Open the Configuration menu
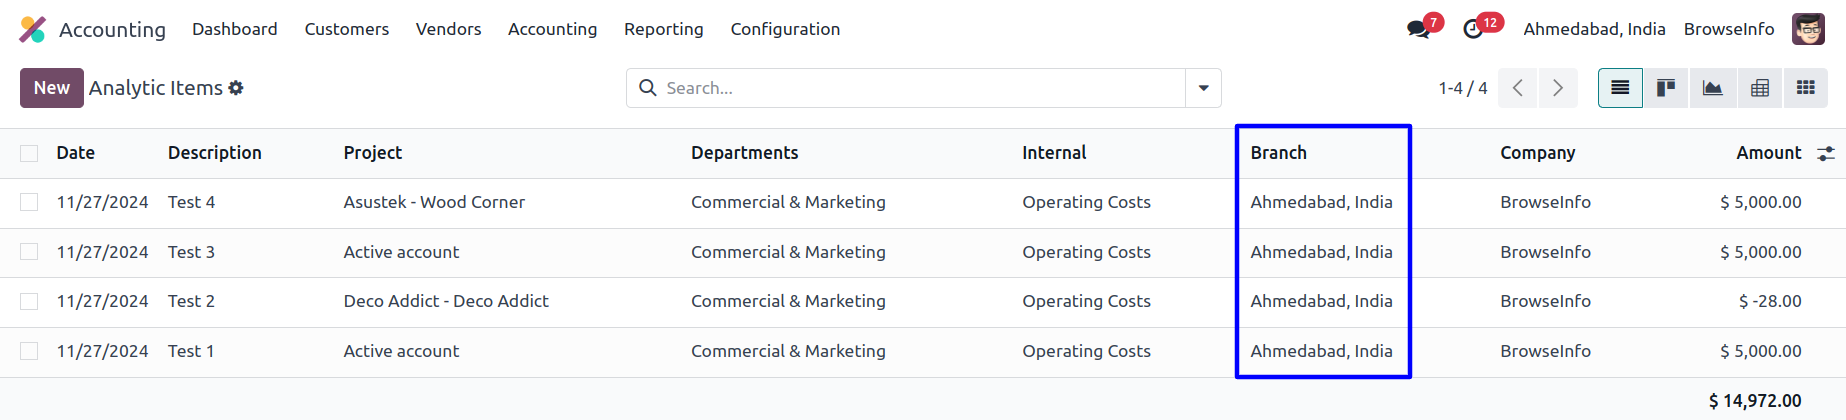The width and height of the screenshot is (1846, 420). tap(785, 29)
